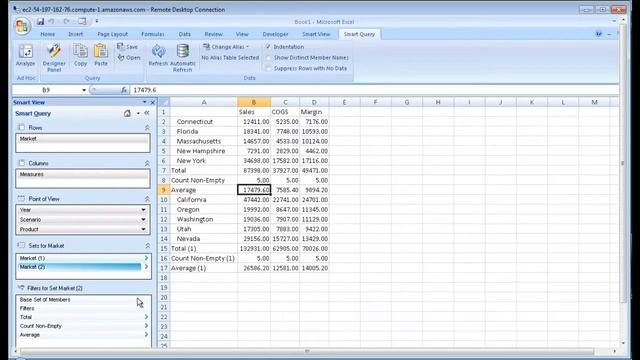Open the Name Box dropdown arrow
The image size is (640, 360).
(84, 90)
